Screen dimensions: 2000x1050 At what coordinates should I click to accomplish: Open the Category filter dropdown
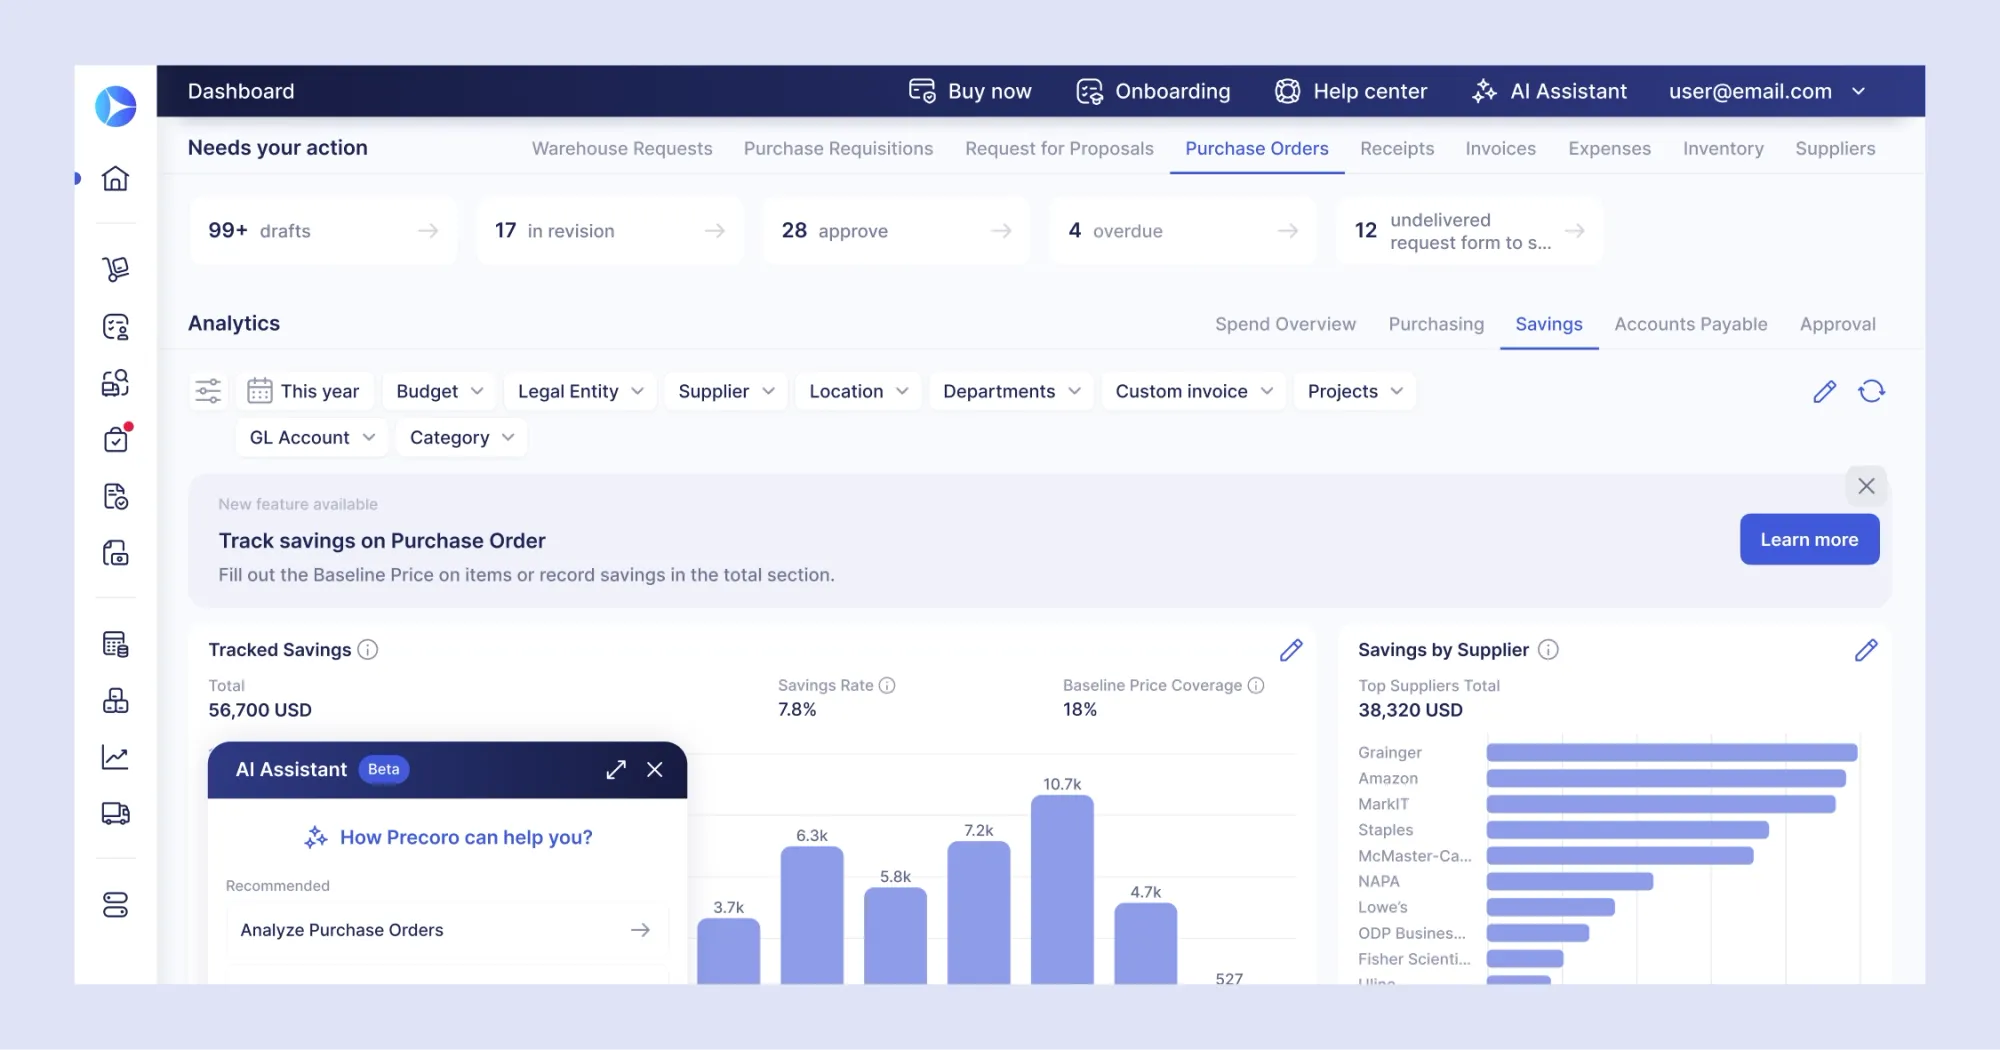(x=461, y=437)
